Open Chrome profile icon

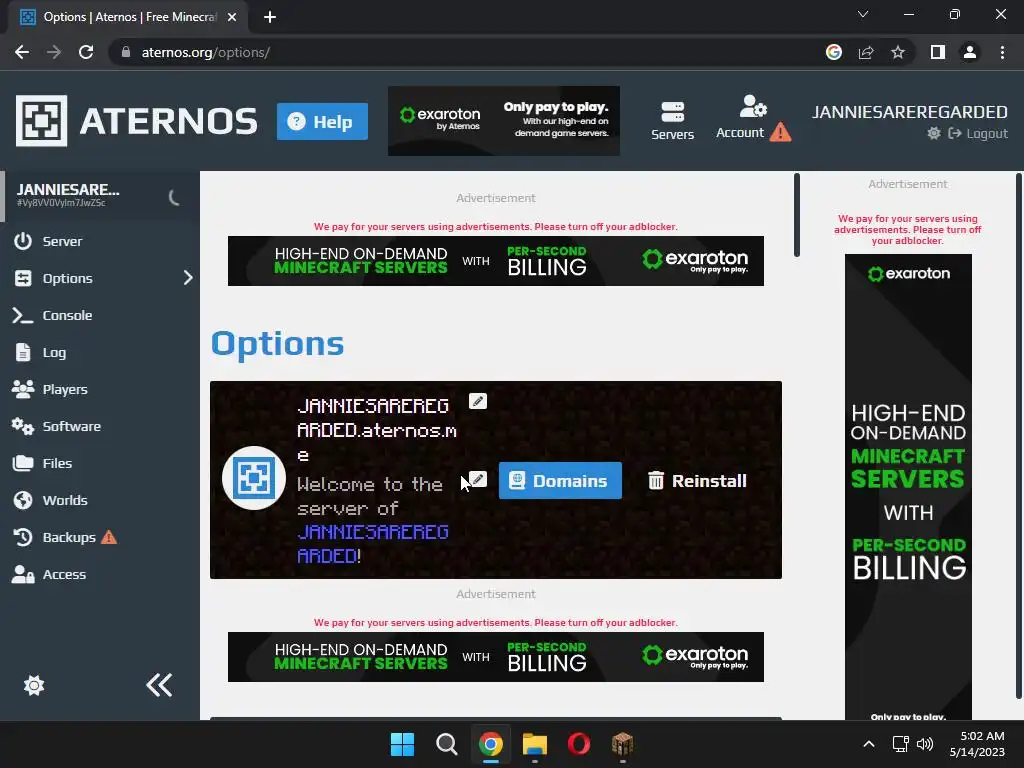[x=970, y=52]
